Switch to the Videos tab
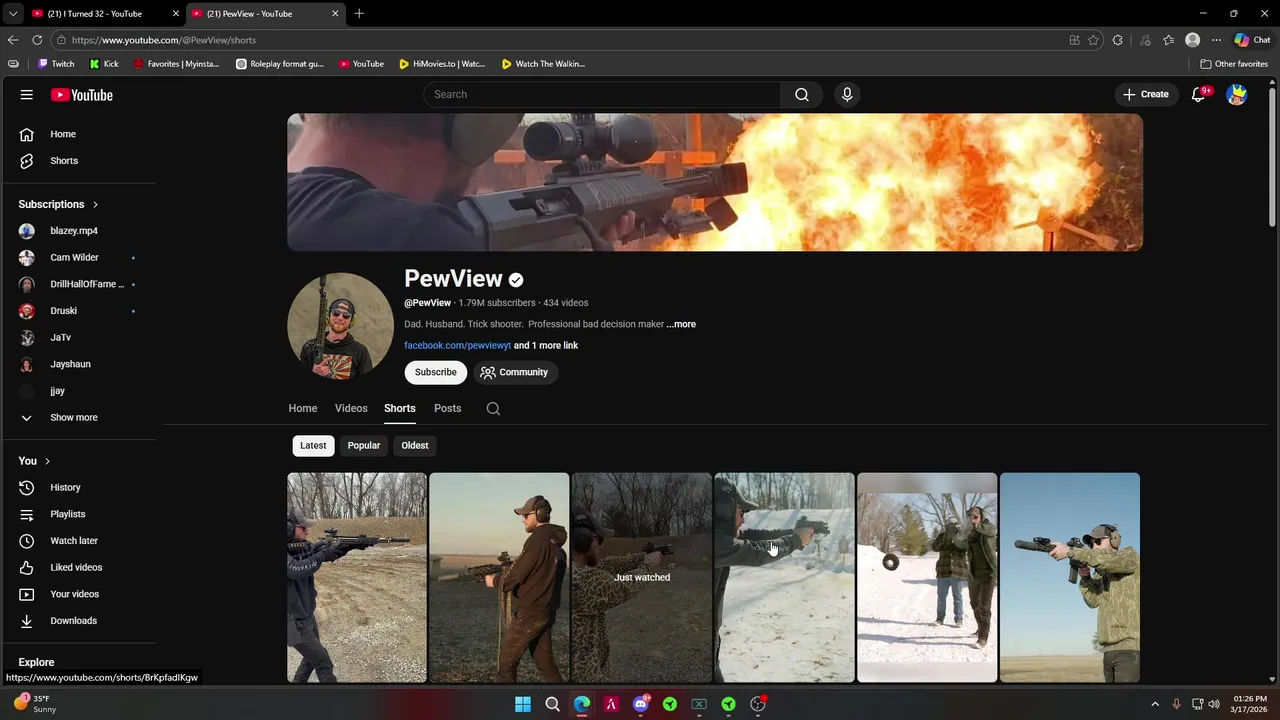1280x720 pixels. 351,408
